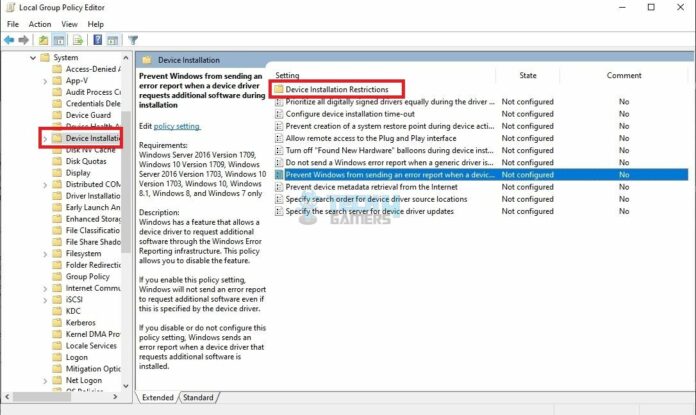Select File Share Shadow Copy tree item
Image resolution: width=696 pixels, height=415 pixels.
(x=93, y=242)
